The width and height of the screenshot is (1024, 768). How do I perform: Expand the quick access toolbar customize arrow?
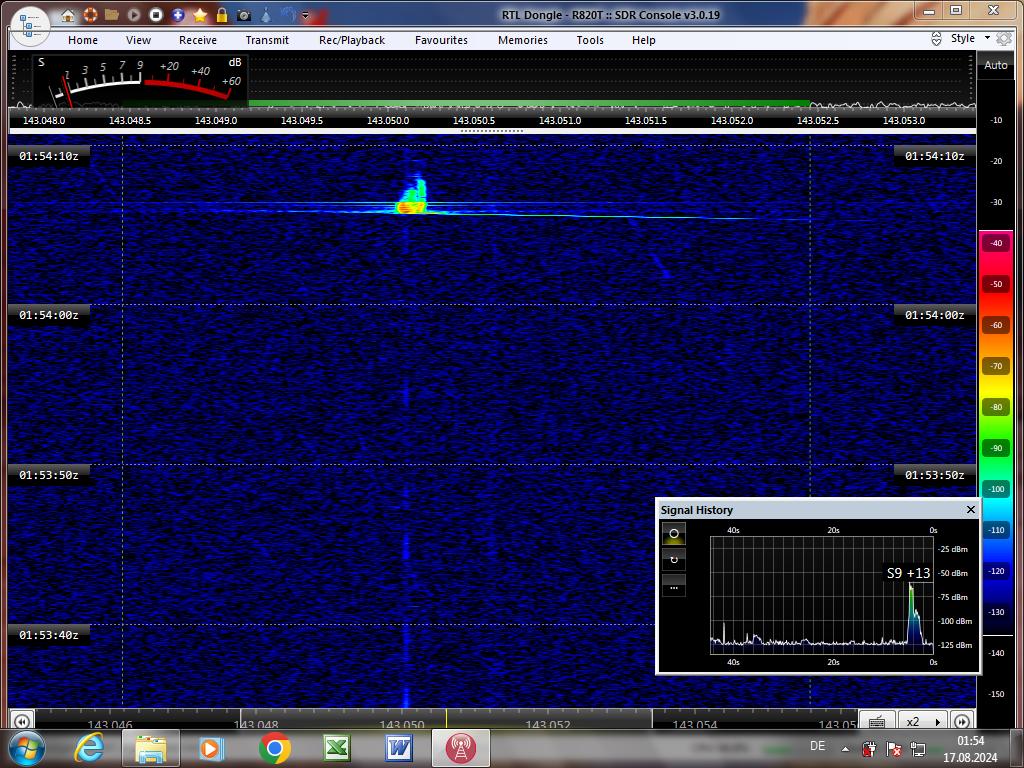click(305, 15)
